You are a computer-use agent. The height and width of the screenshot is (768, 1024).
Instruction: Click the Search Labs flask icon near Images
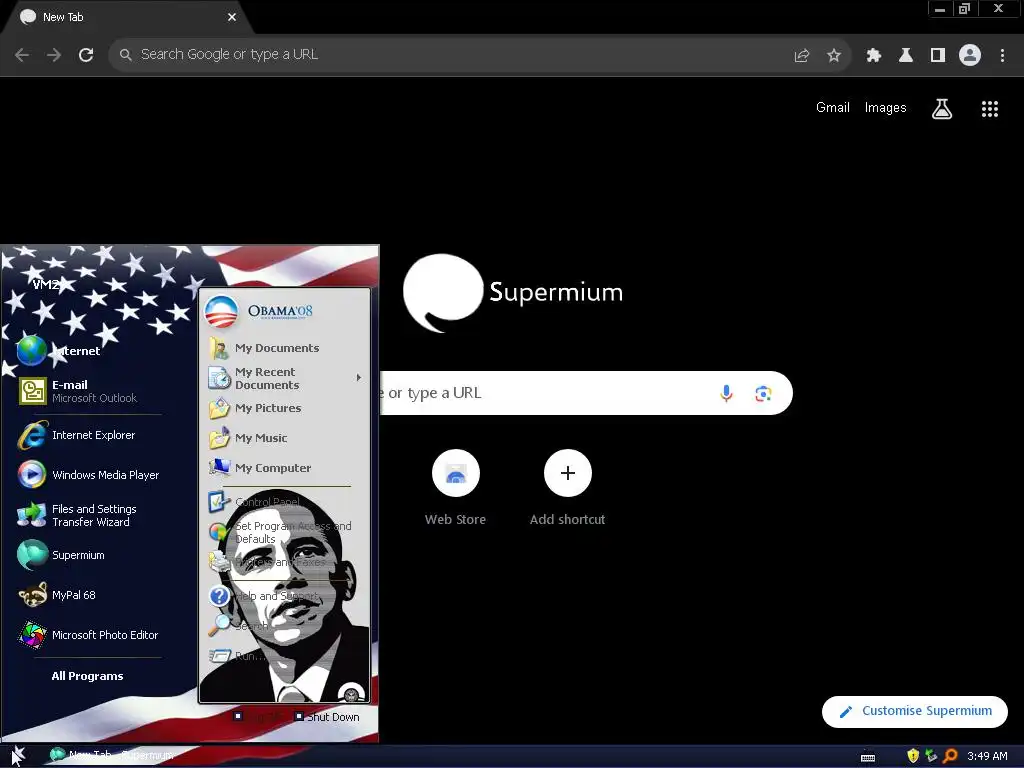point(942,109)
